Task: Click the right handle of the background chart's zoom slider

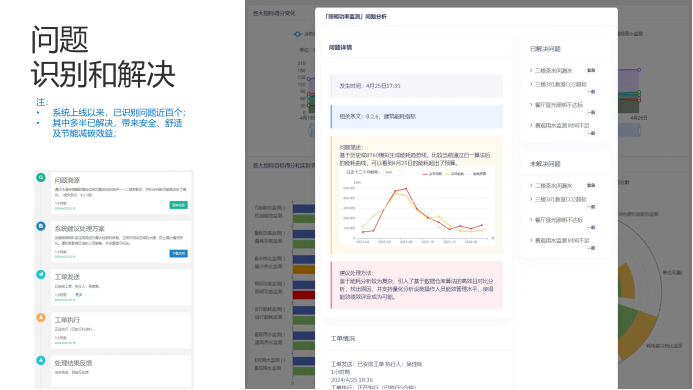Action: coord(639,131)
